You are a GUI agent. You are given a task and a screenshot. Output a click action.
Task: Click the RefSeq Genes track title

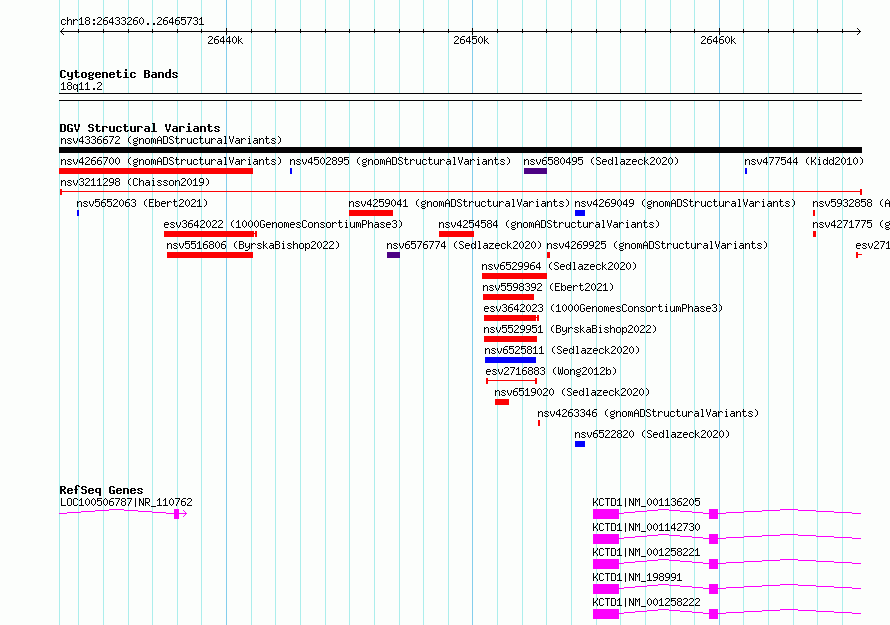pyautogui.click(x=101, y=490)
